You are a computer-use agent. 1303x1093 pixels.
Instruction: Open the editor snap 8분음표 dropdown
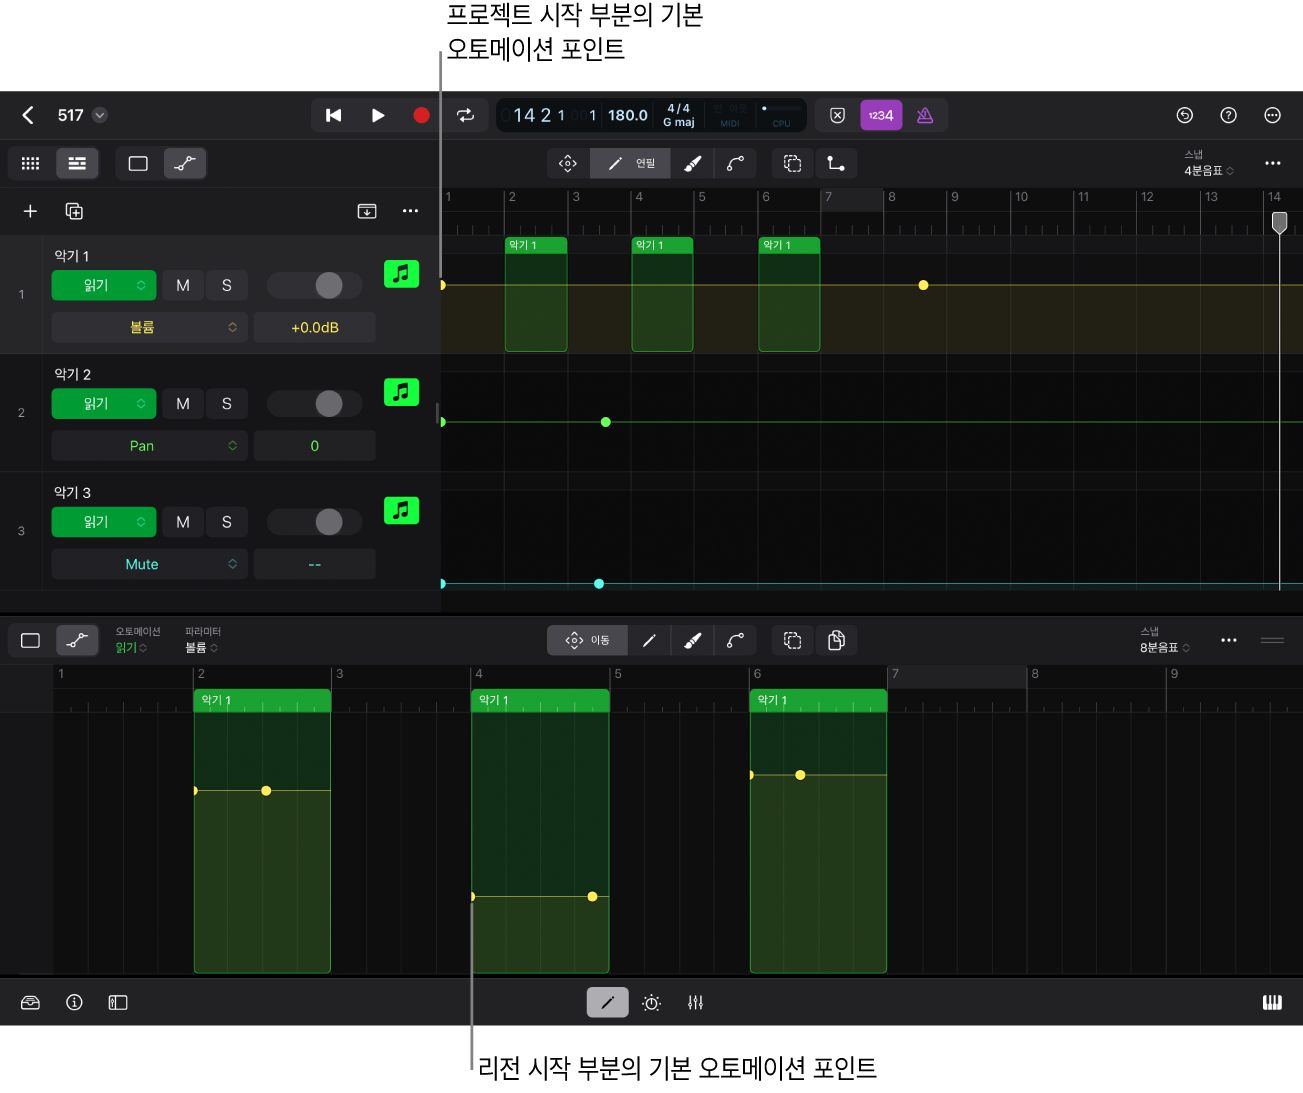pyautogui.click(x=1165, y=640)
